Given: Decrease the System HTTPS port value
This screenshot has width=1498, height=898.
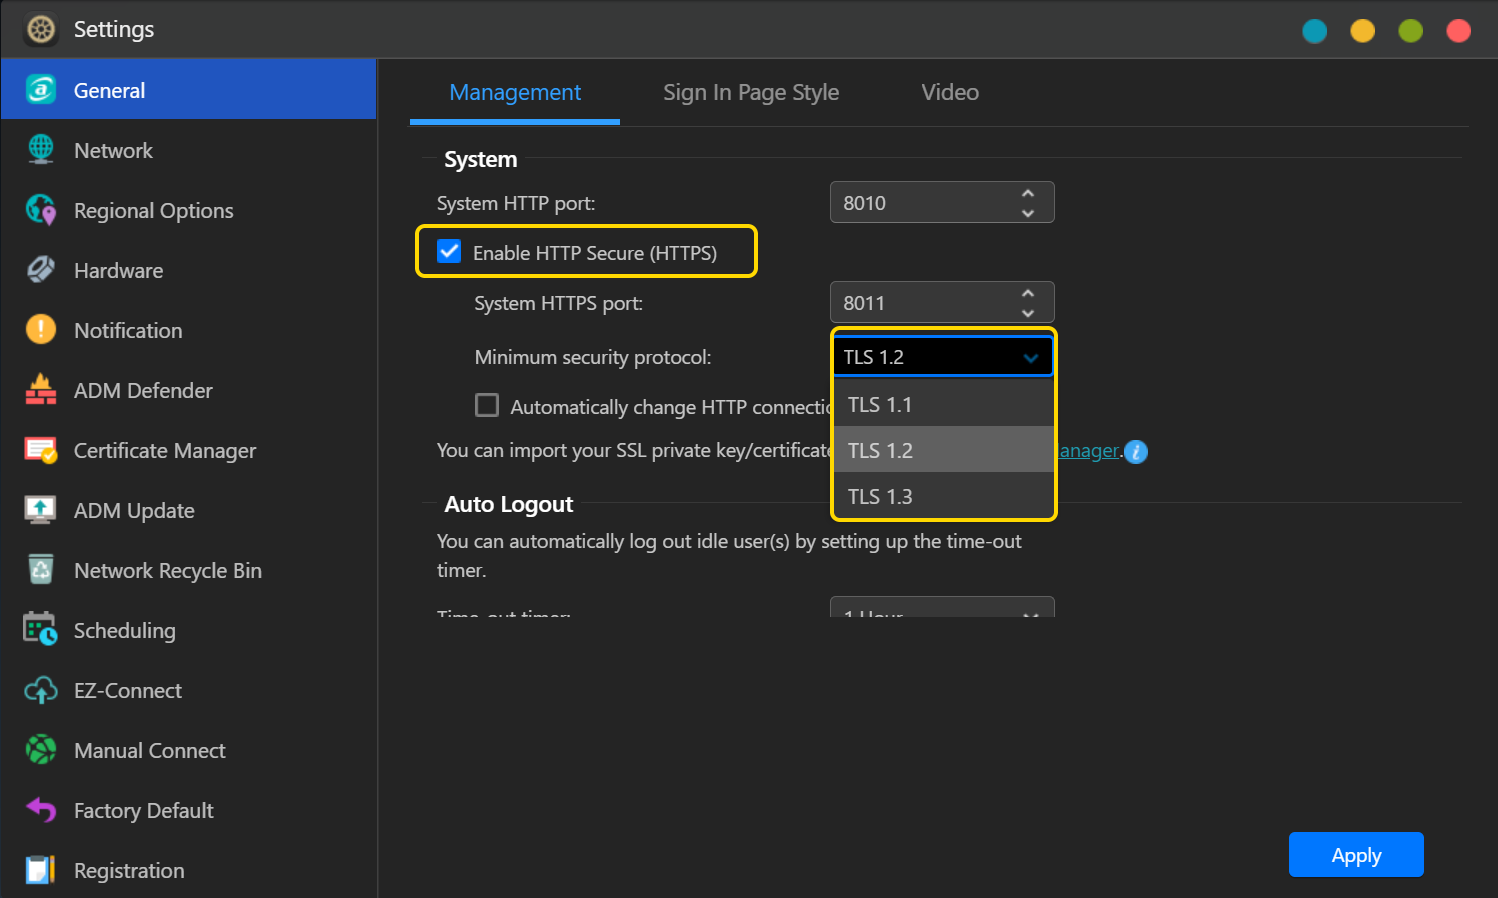Looking at the screenshot, I should 1028,312.
